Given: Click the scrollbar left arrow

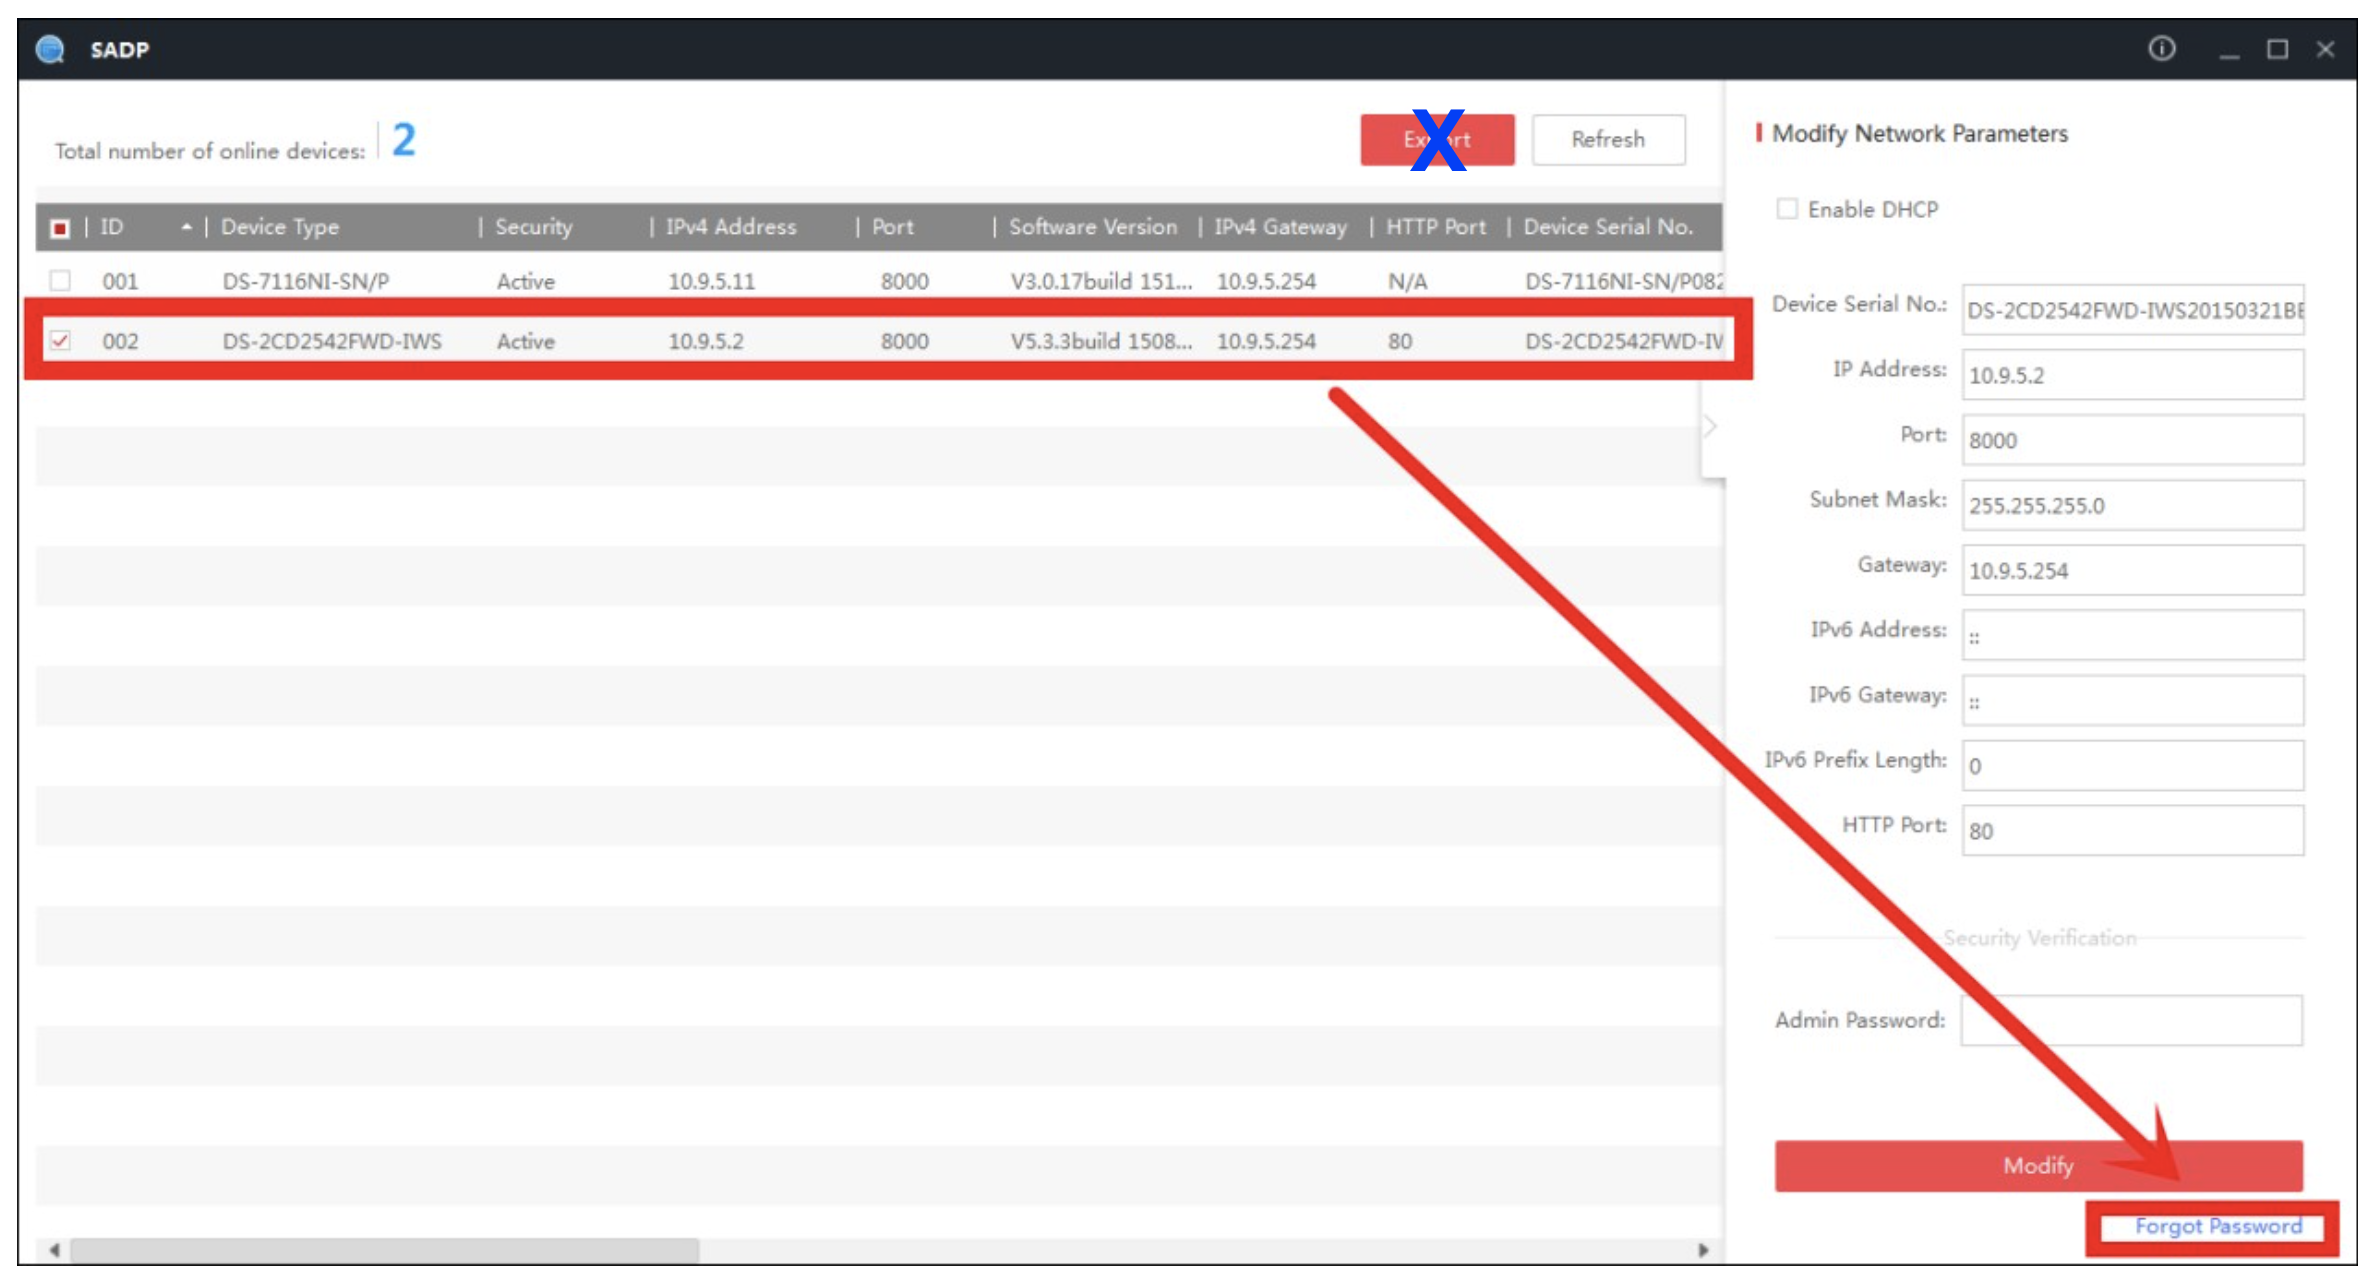Looking at the screenshot, I should [x=55, y=1249].
